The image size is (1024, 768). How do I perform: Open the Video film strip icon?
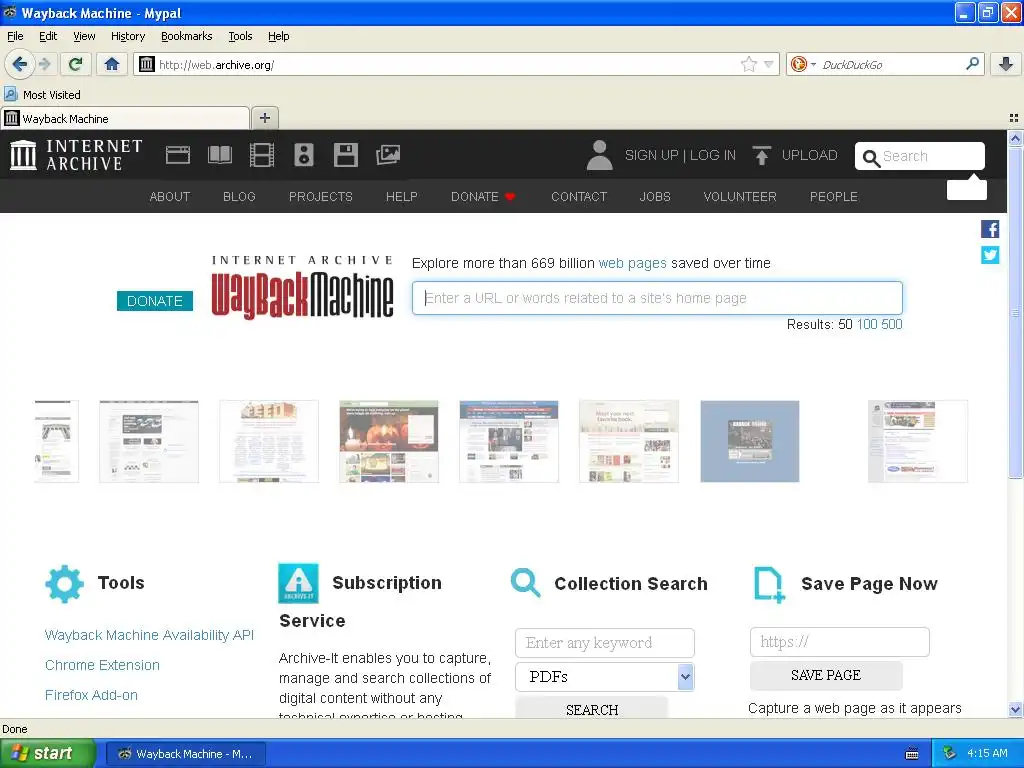coord(262,155)
